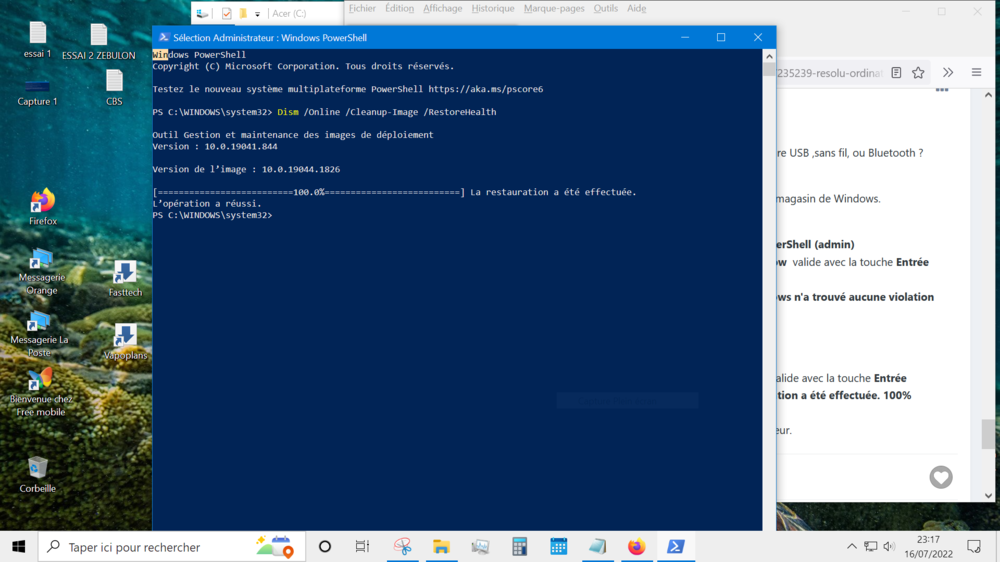The image size is (1000, 562).
Task: Bookmark the page with the star icon
Action: [918, 73]
